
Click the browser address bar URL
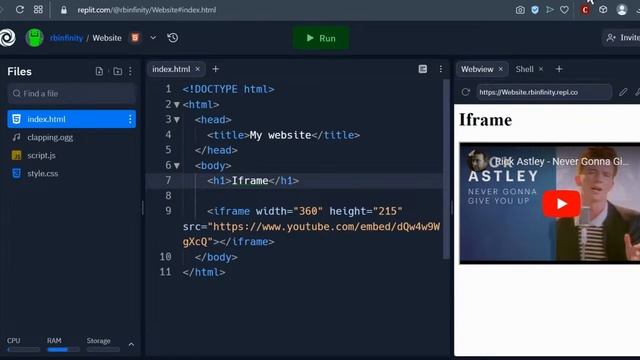147,10
